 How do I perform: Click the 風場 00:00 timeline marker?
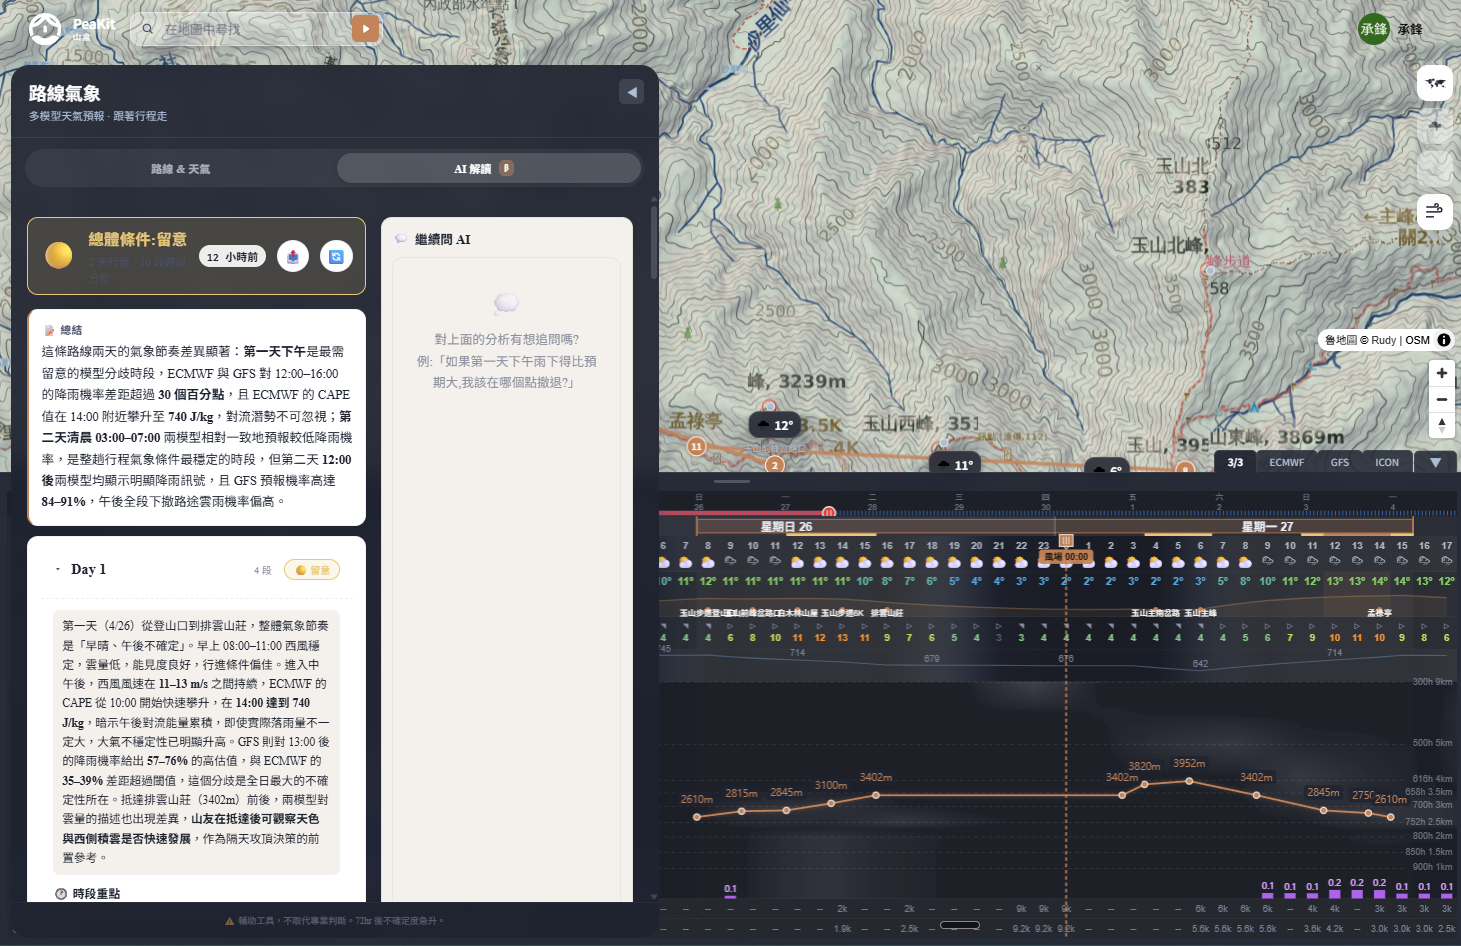click(x=1065, y=555)
